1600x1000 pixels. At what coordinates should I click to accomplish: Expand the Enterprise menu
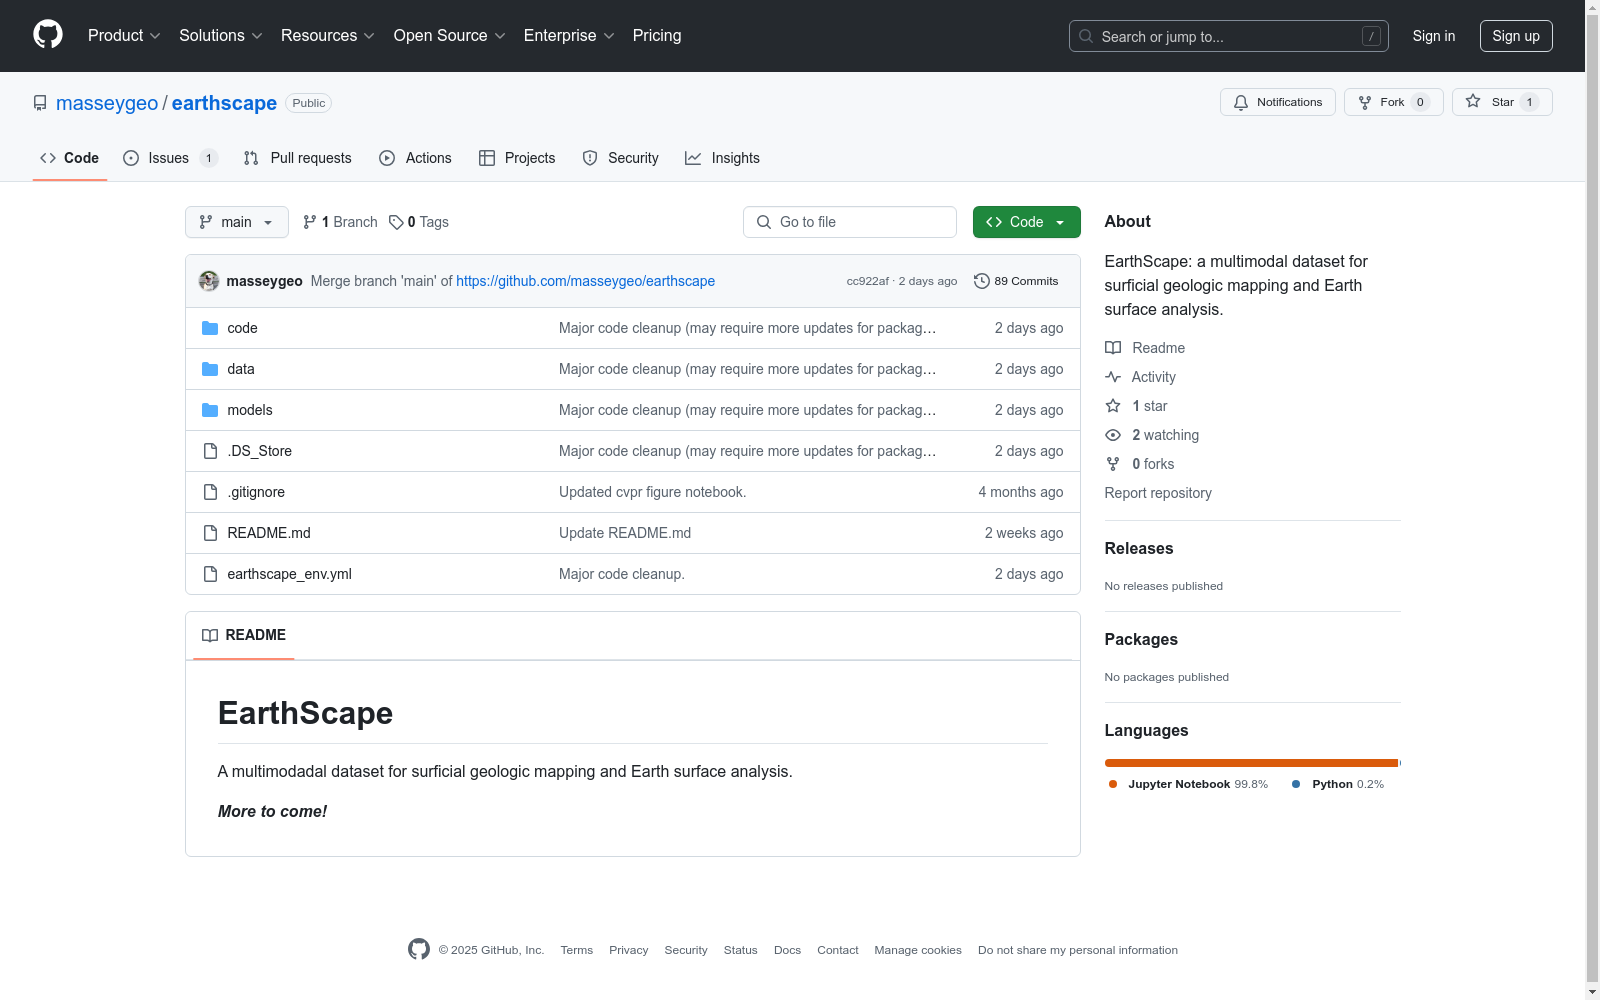[x=569, y=36]
